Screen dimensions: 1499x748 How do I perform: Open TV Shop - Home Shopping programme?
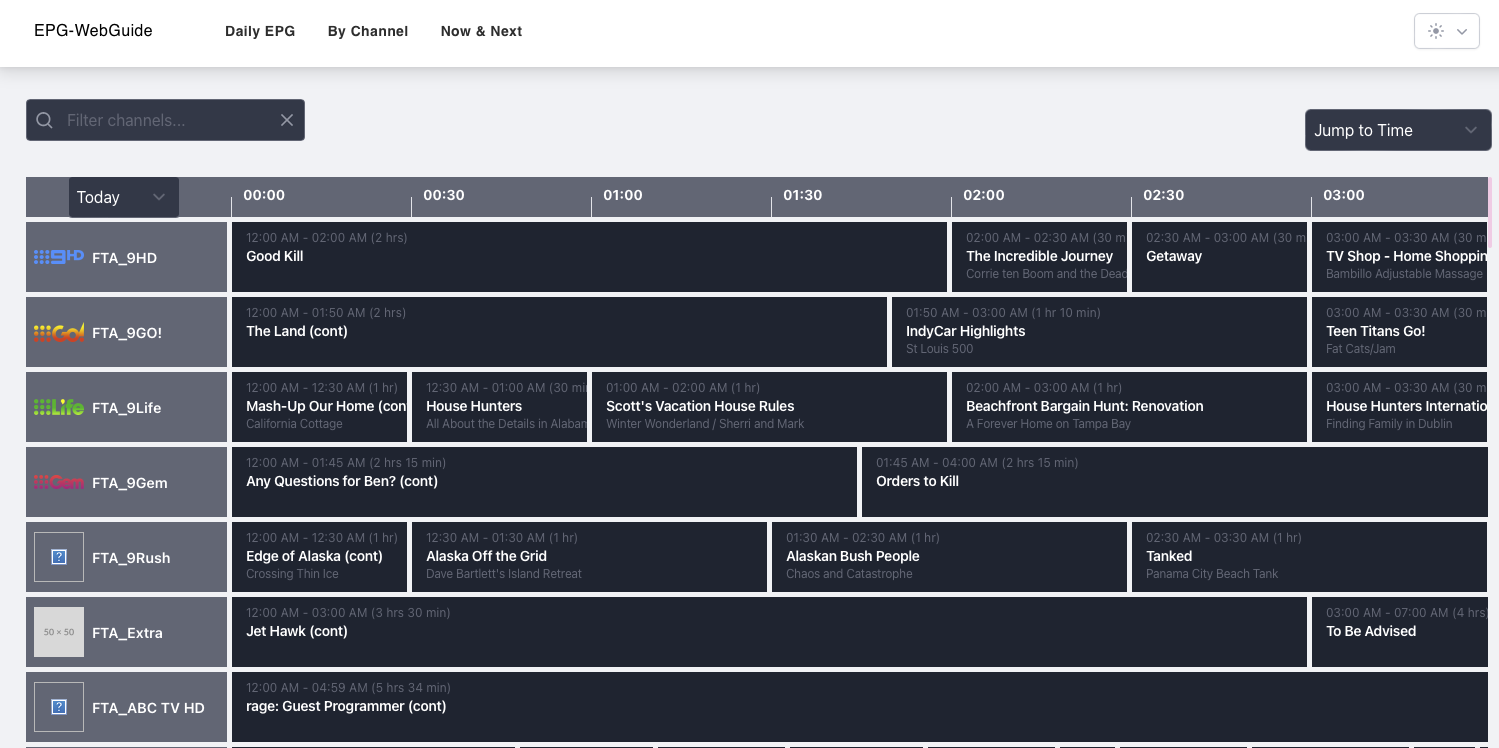[x=1399, y=257]
